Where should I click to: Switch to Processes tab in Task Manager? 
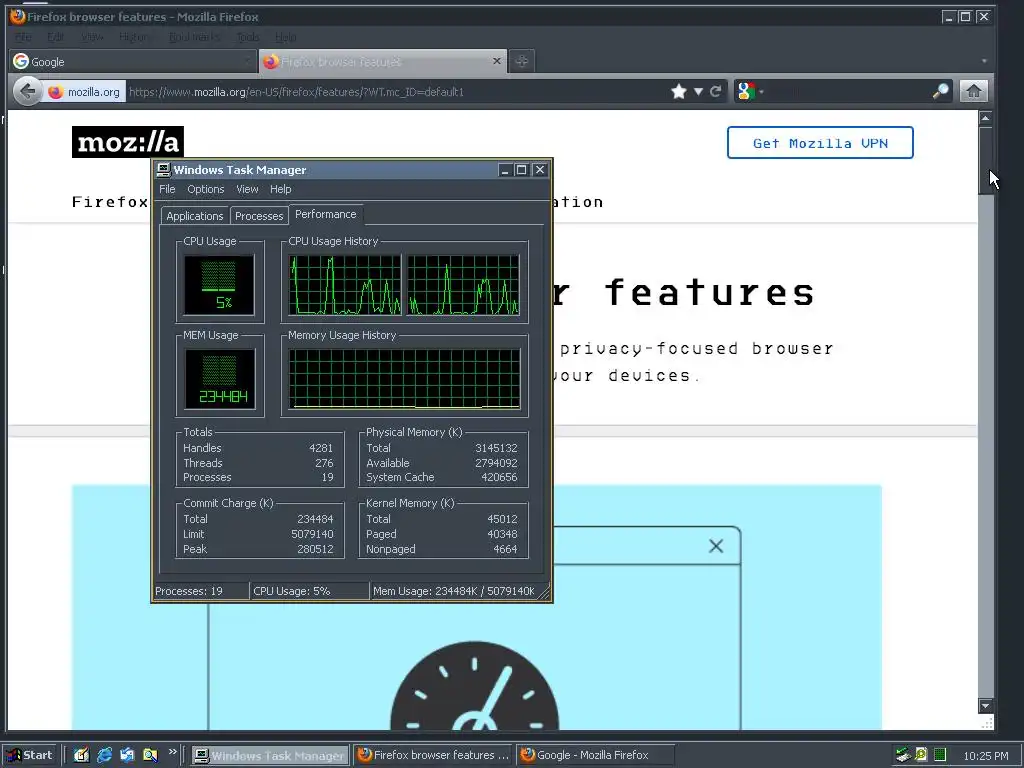pos(259,216)
